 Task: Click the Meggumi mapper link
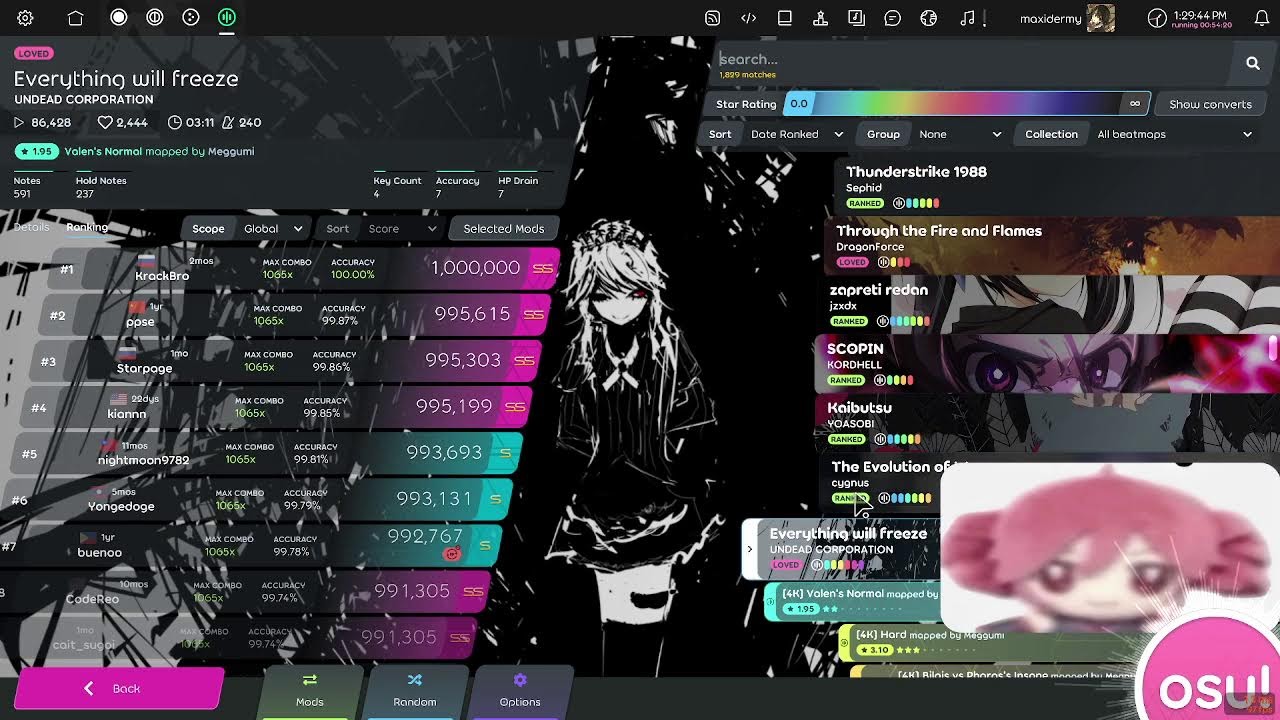(x=231, y=151)
